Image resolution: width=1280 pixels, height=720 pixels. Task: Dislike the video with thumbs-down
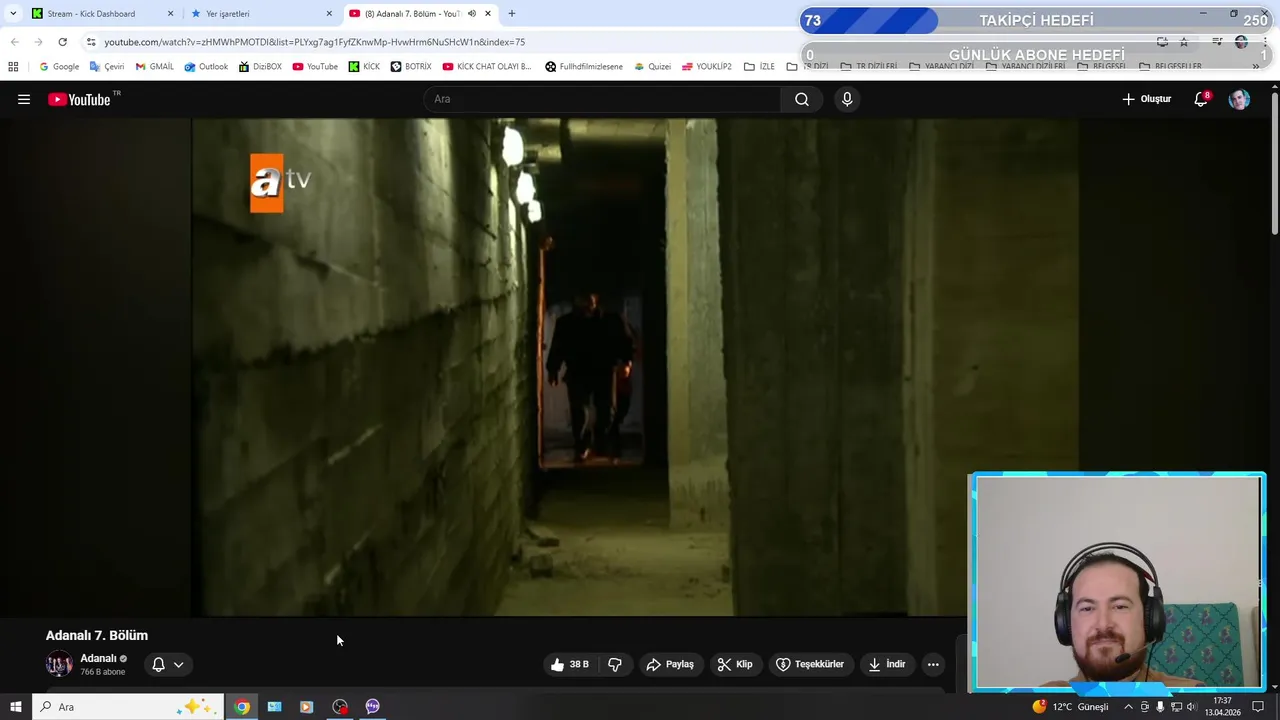point(615,664)
